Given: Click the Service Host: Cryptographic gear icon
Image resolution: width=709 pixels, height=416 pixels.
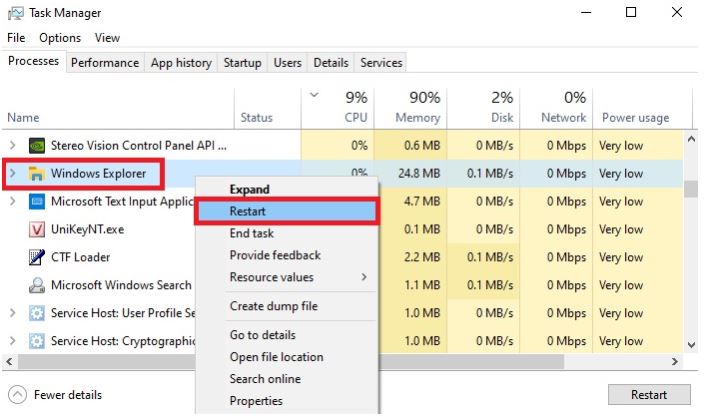Looking at the screenshot, I should [37, 341].
